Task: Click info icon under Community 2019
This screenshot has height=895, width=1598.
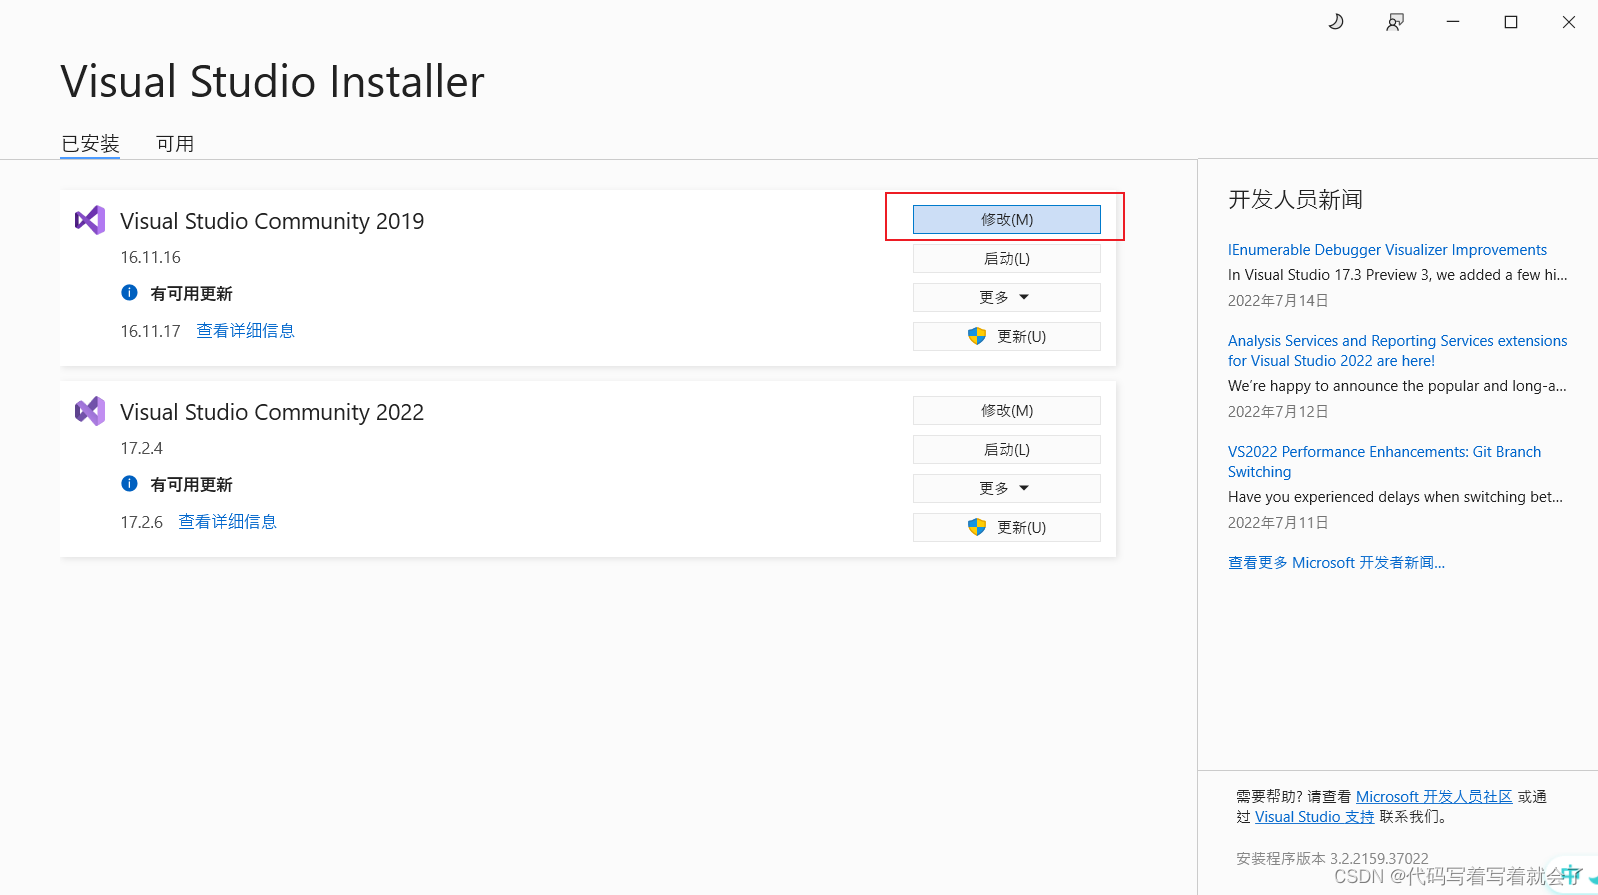Action: pyautogui.click(x=129, y=293)
